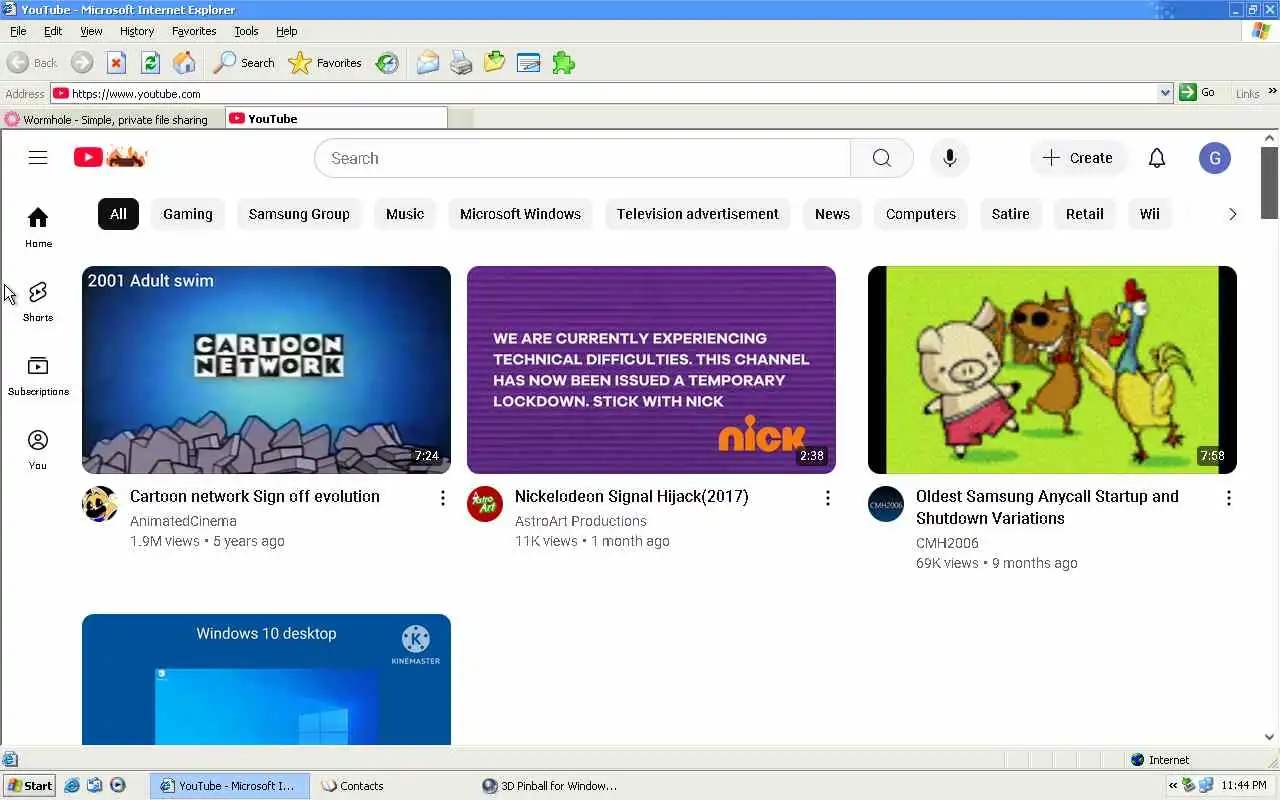Viewport: 1280px width, 800px height.
Task: Open the View menu
Action: point(91,31)
